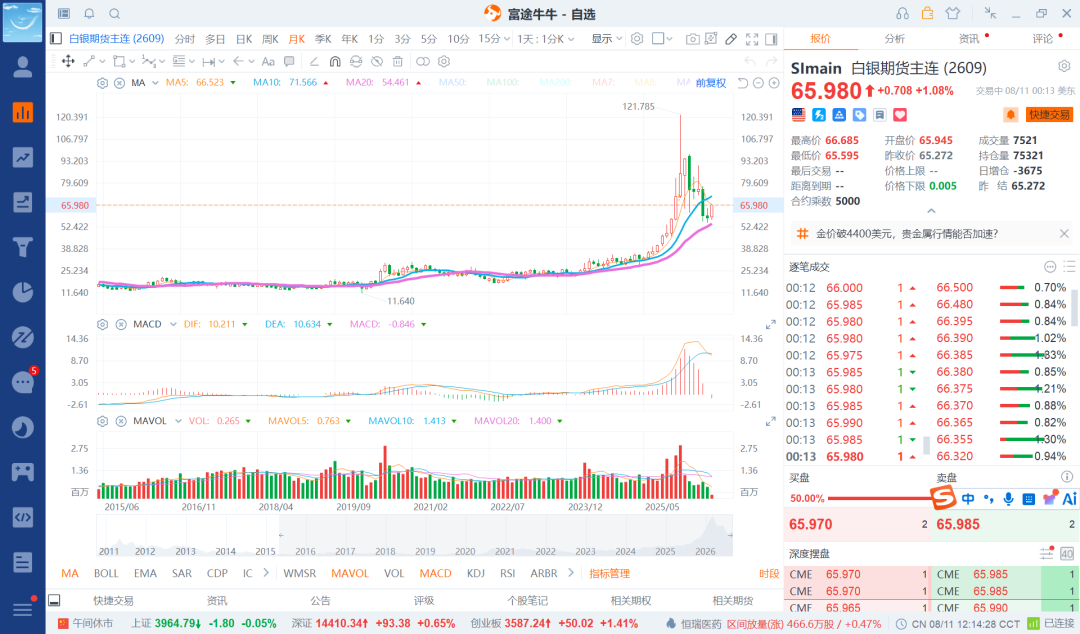Image resolution: width=1080 pixels, height=634 pixels.
Task: Collapse the quote details chevron
Action: [x=931, y=211]
